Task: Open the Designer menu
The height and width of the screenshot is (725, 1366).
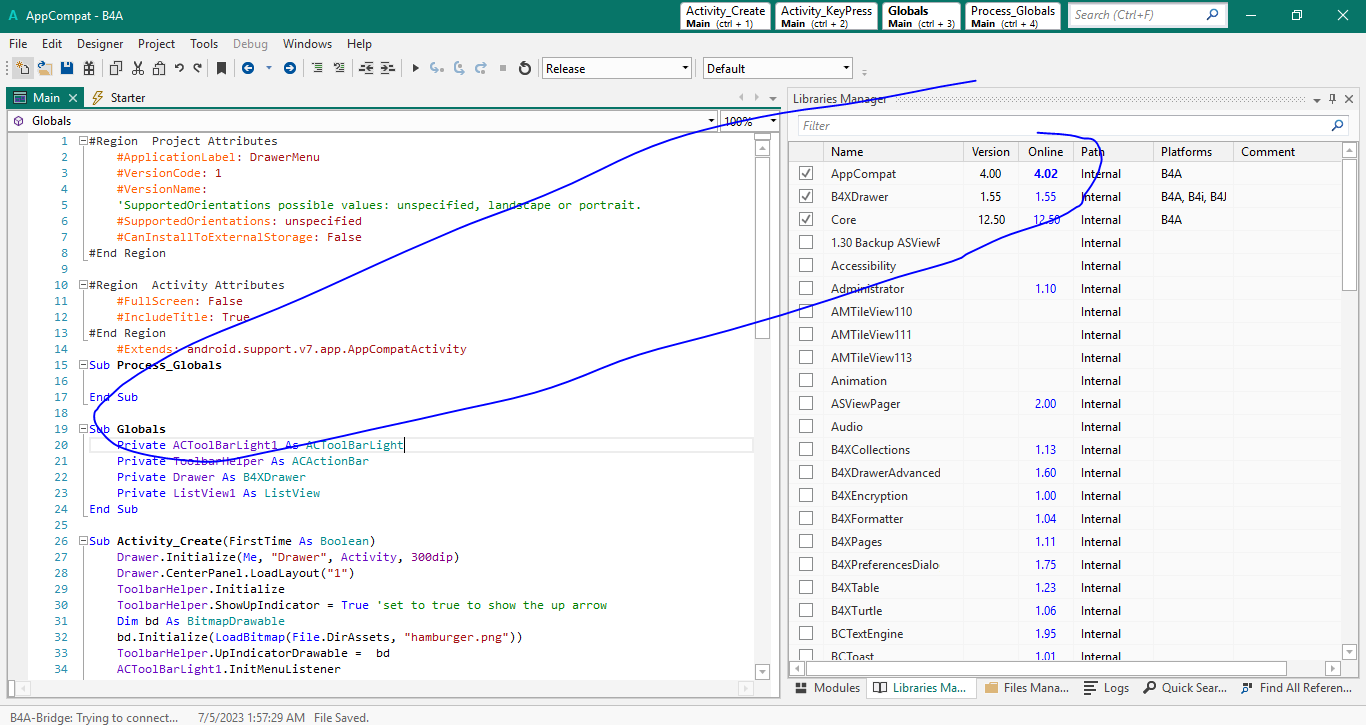Action: [x=100, y=44]
